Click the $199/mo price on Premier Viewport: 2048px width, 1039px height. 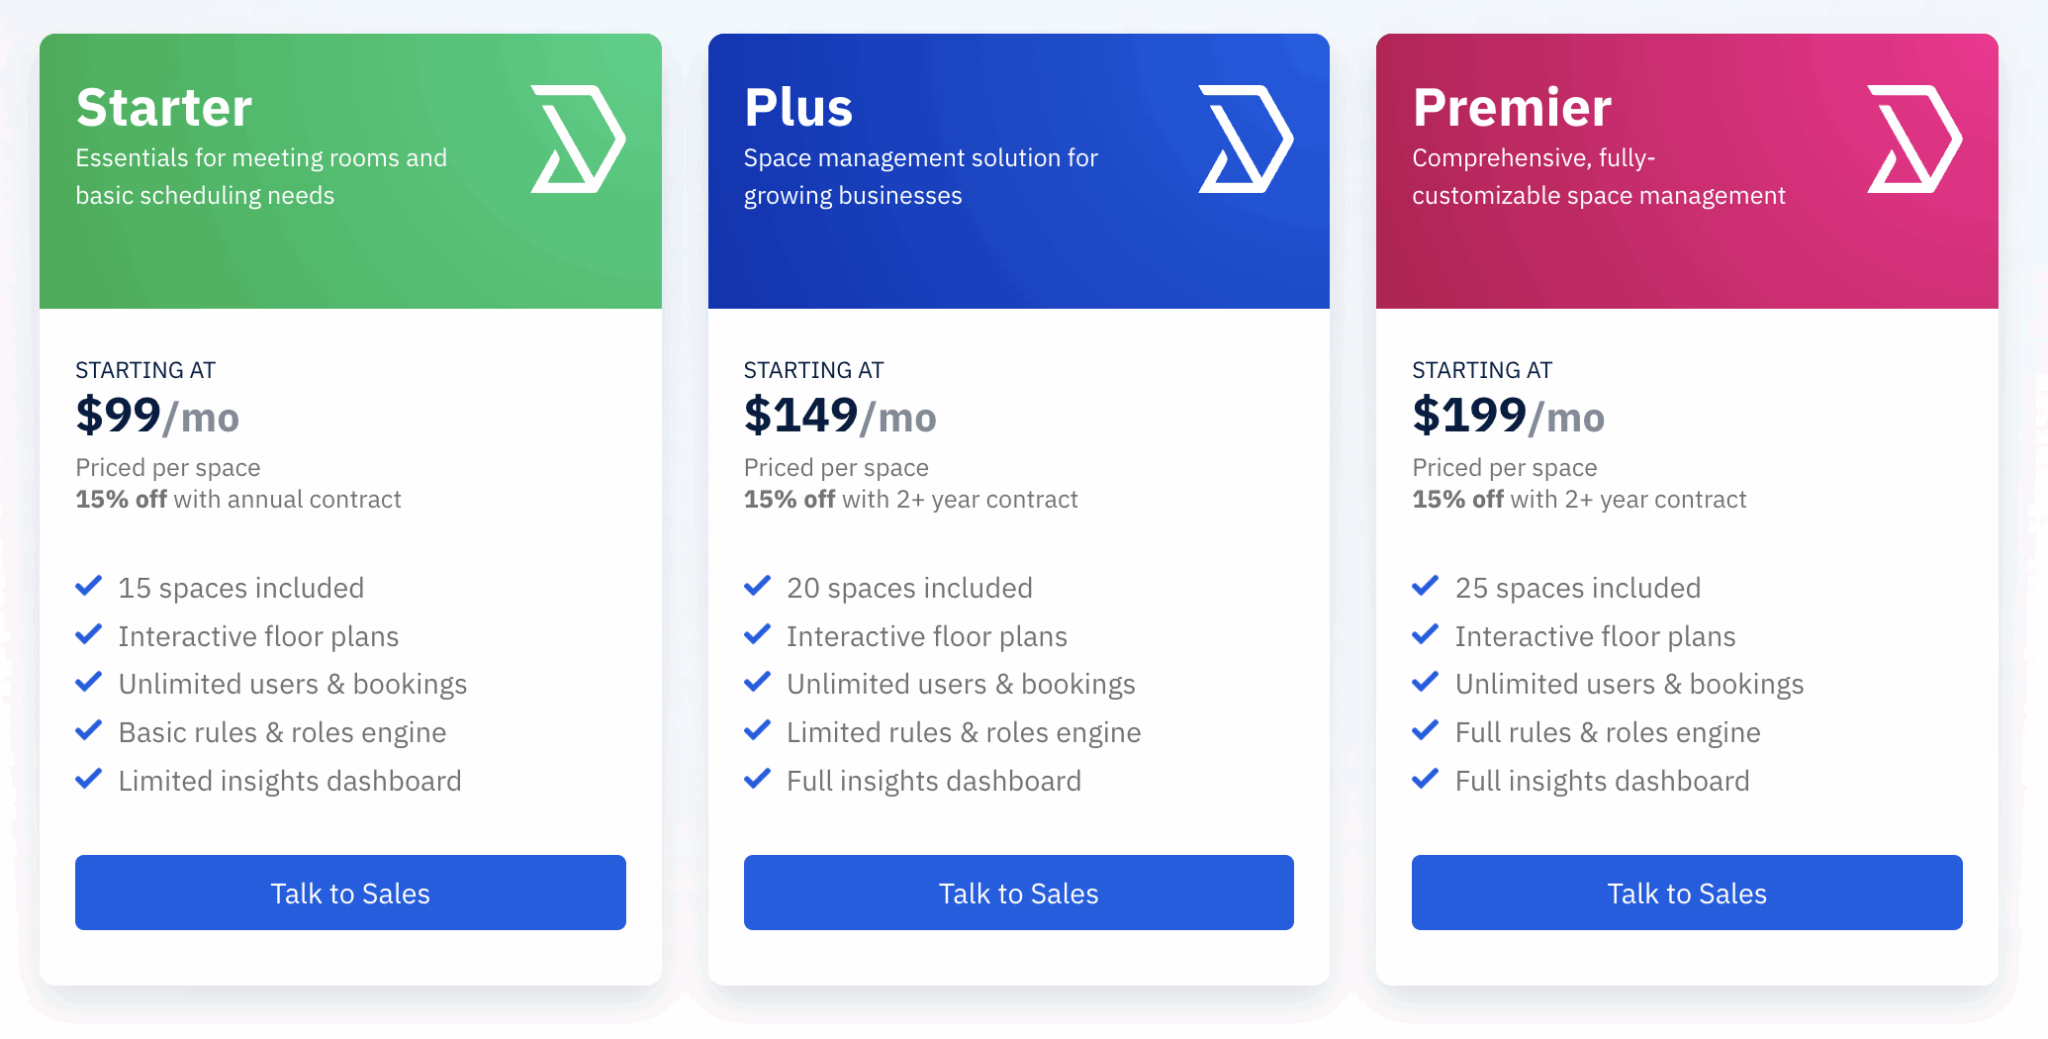click(x=1508, y=416)
